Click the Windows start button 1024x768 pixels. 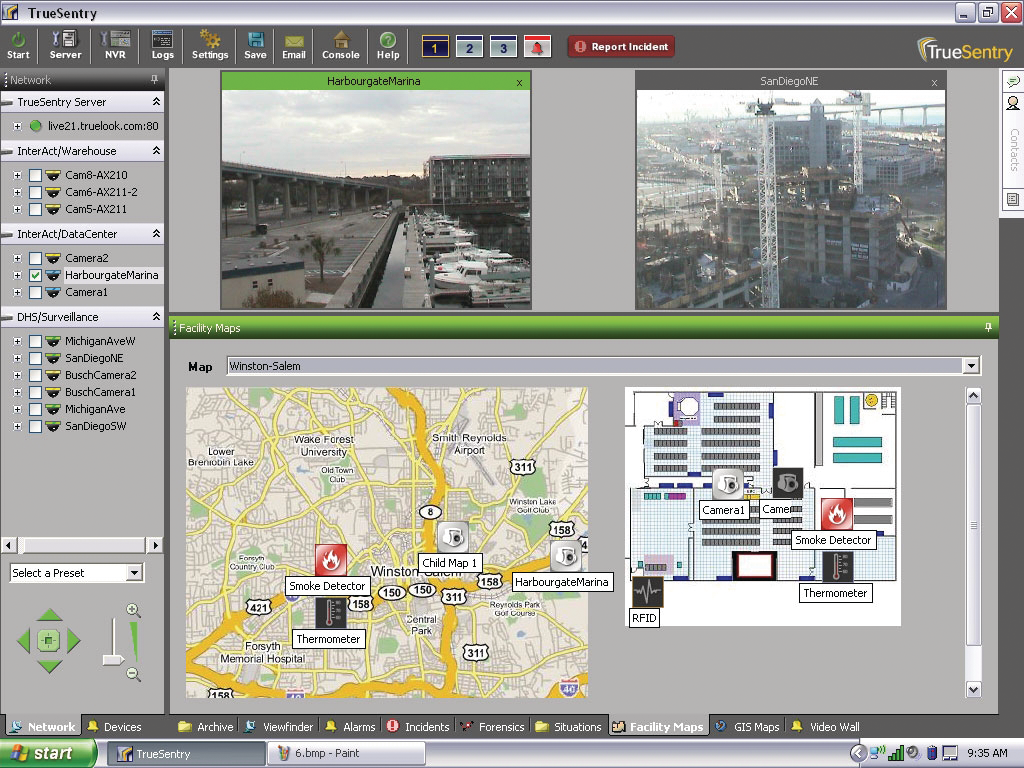click(x=48, y=753)
